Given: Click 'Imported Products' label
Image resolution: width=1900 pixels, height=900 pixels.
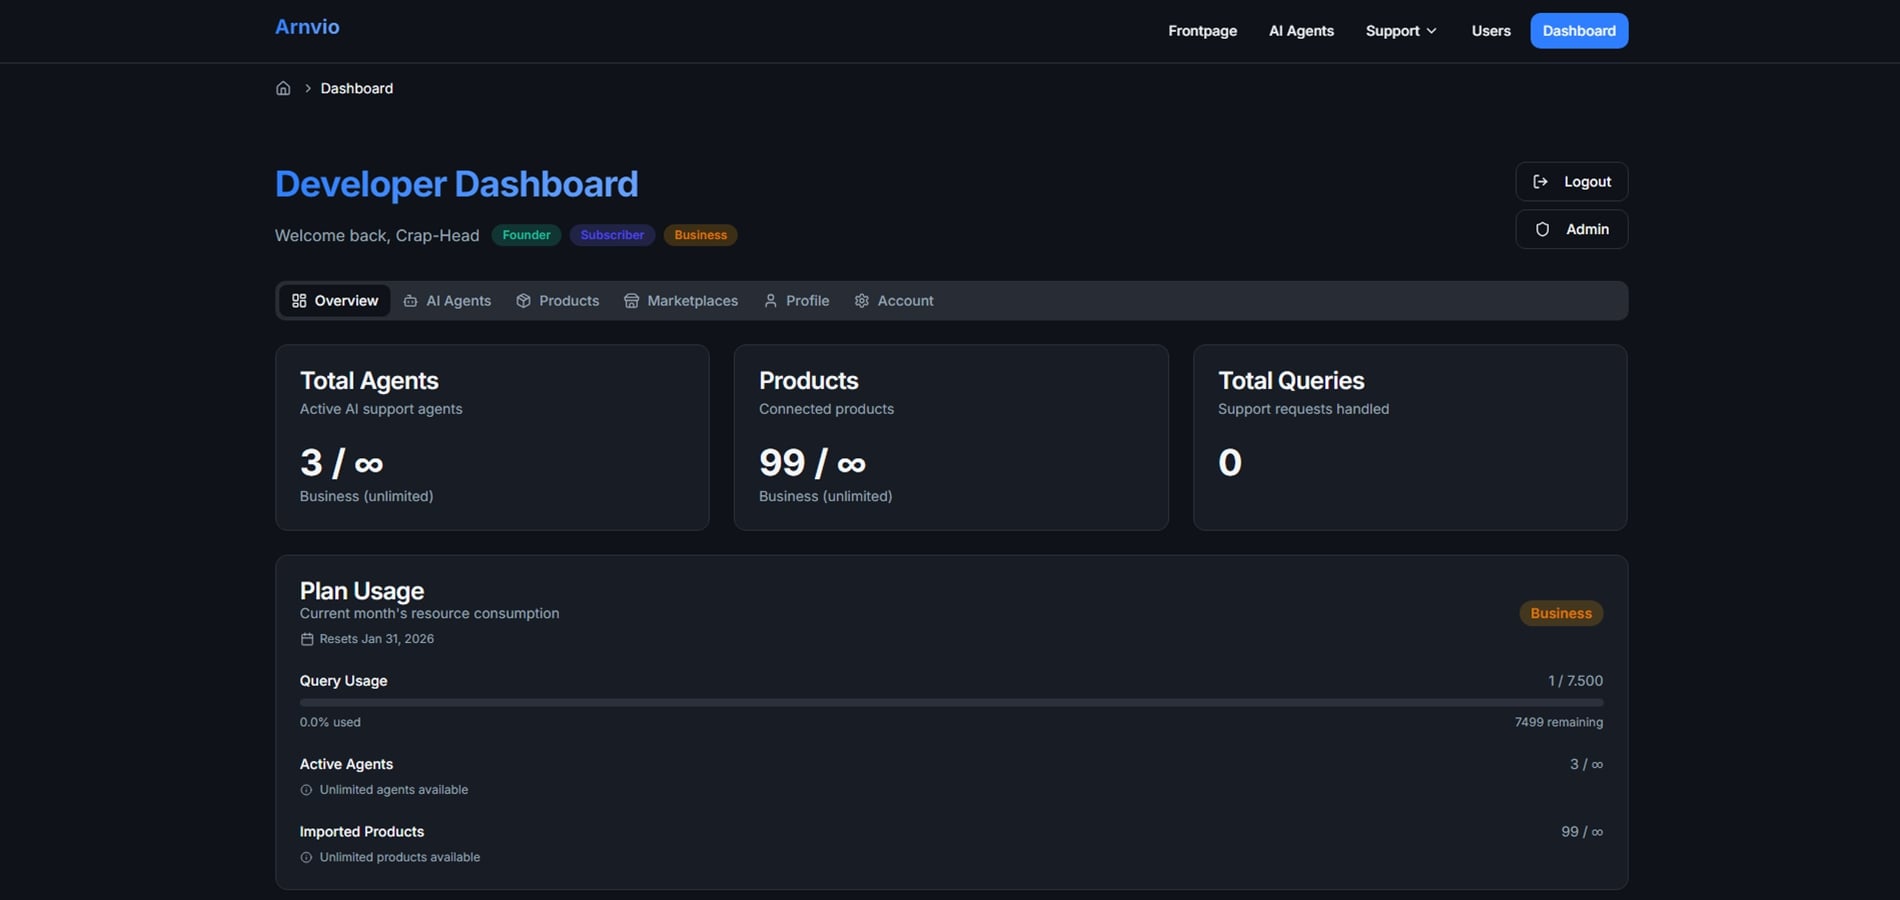Looking at the screenshot, I should pyautogui.click(x=362, y=832).
